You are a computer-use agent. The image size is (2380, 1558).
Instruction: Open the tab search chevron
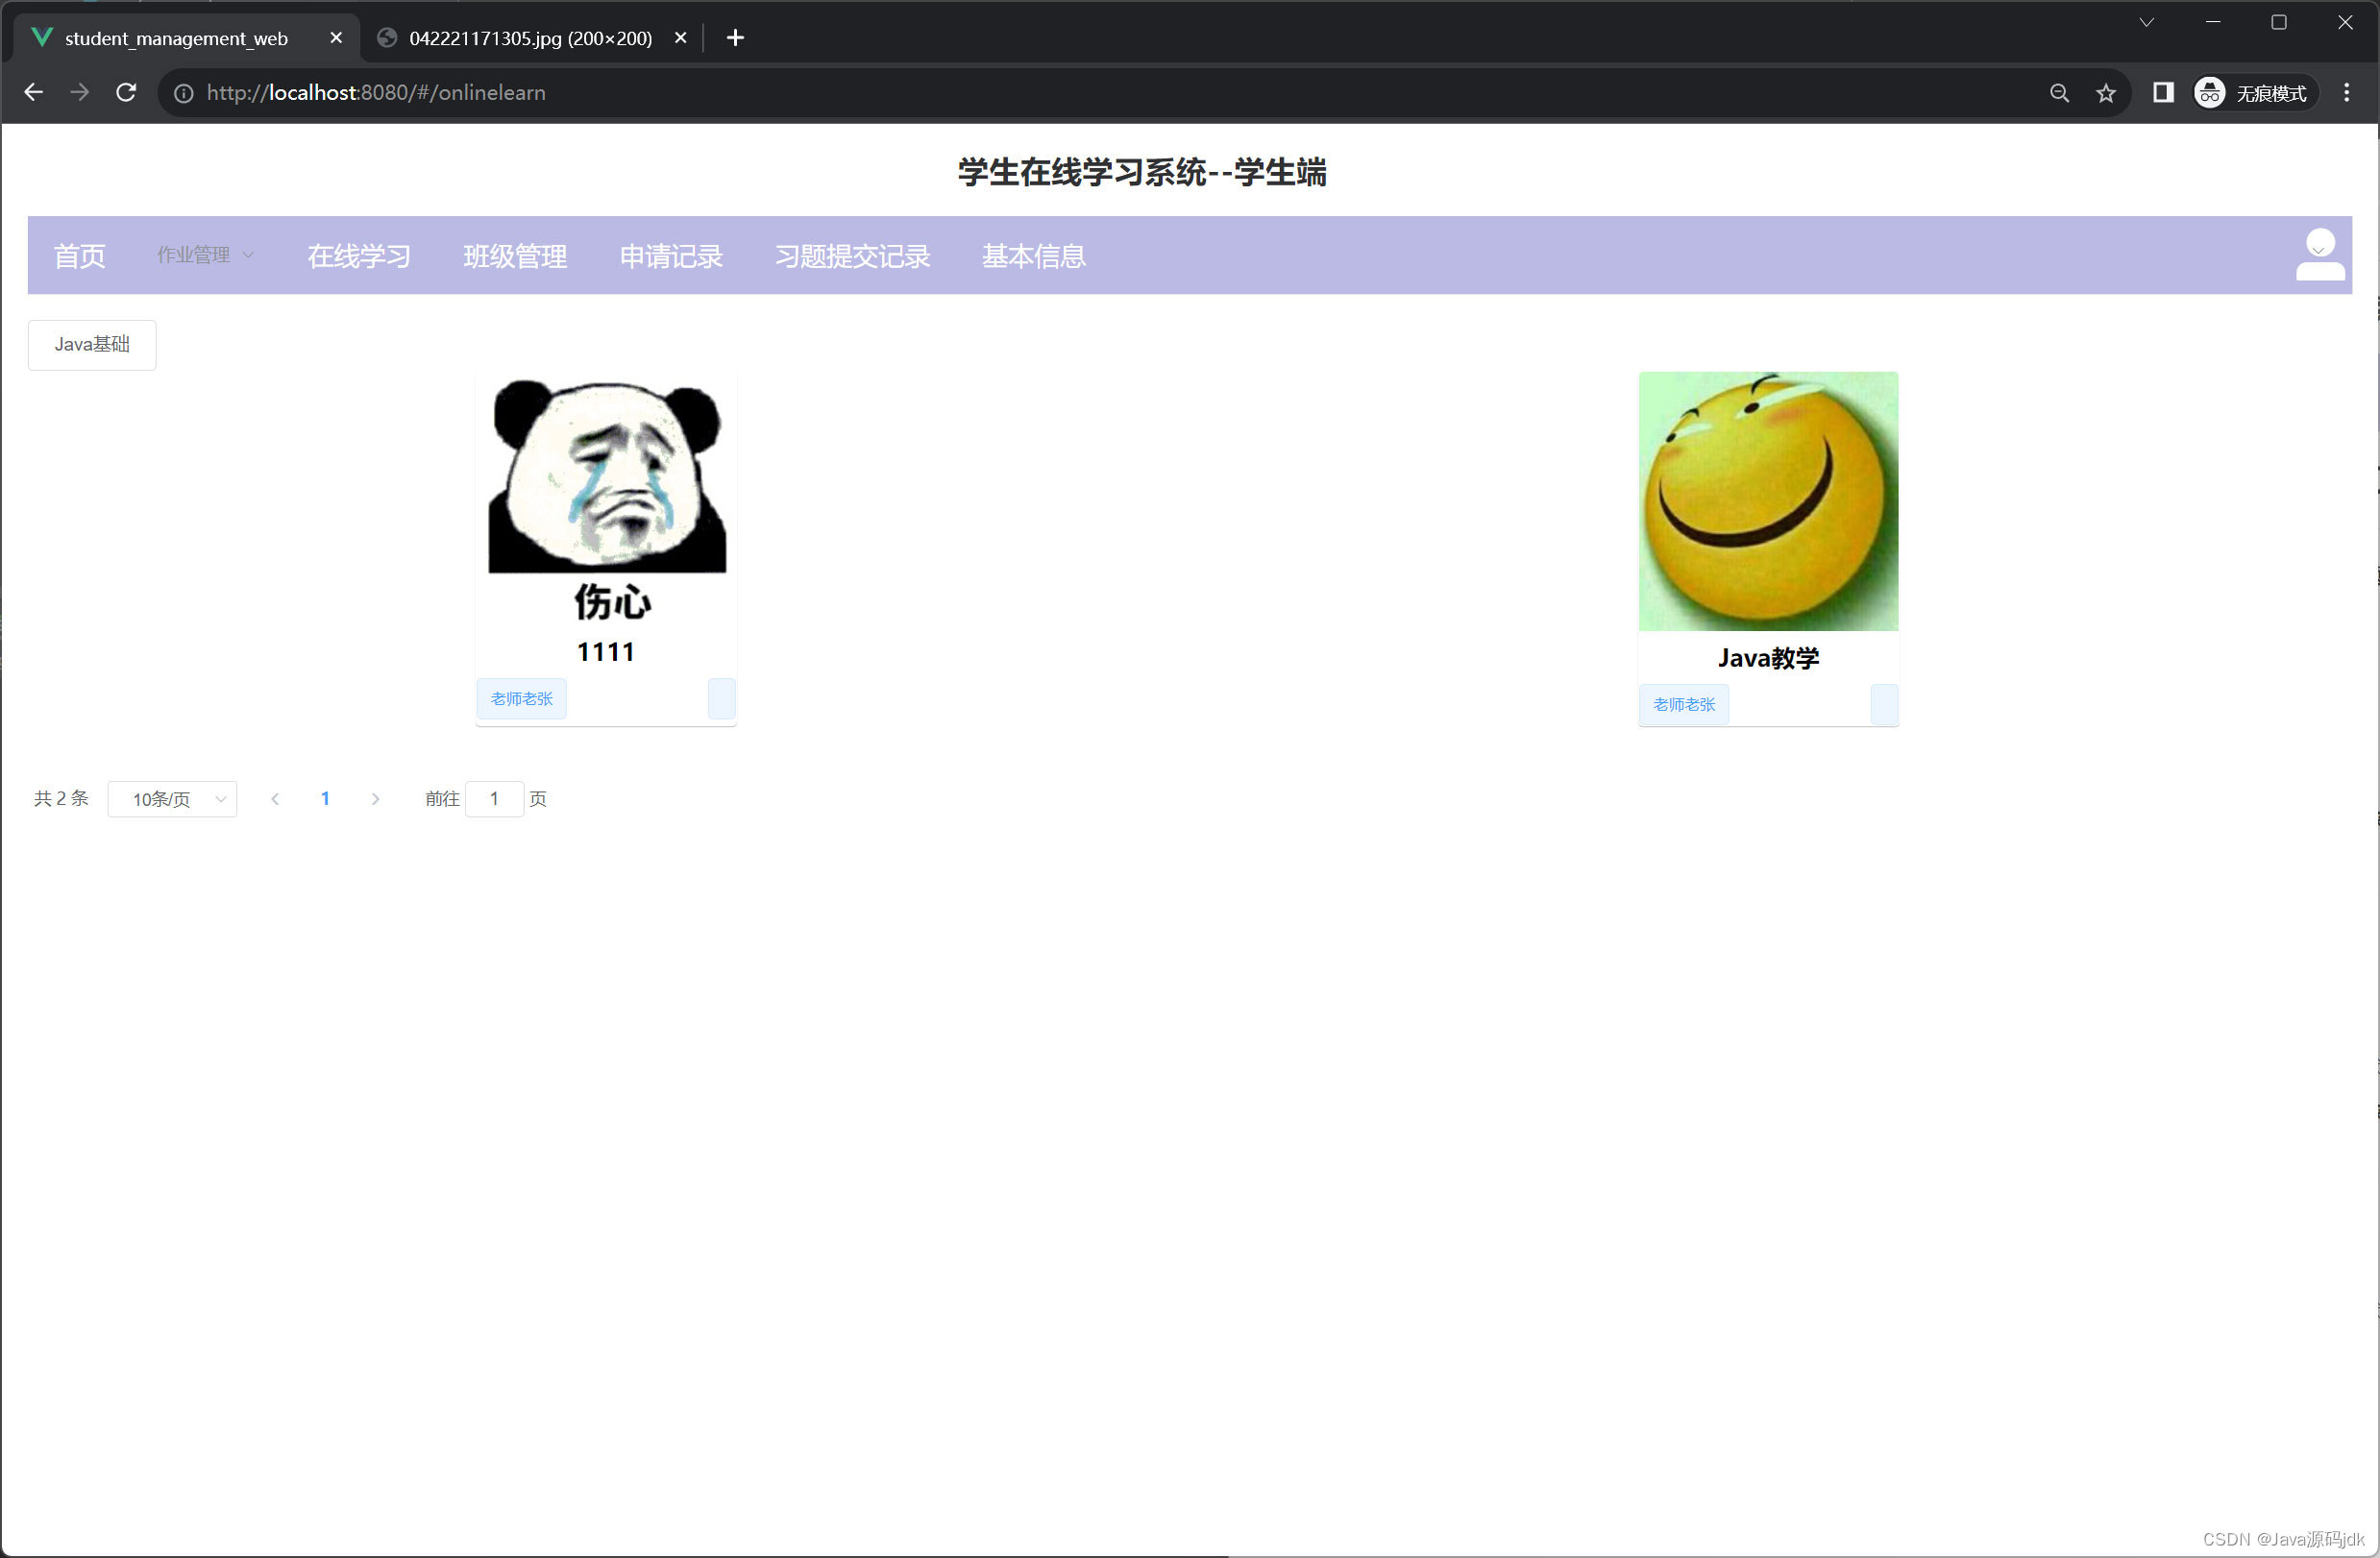pos(2146,22)
